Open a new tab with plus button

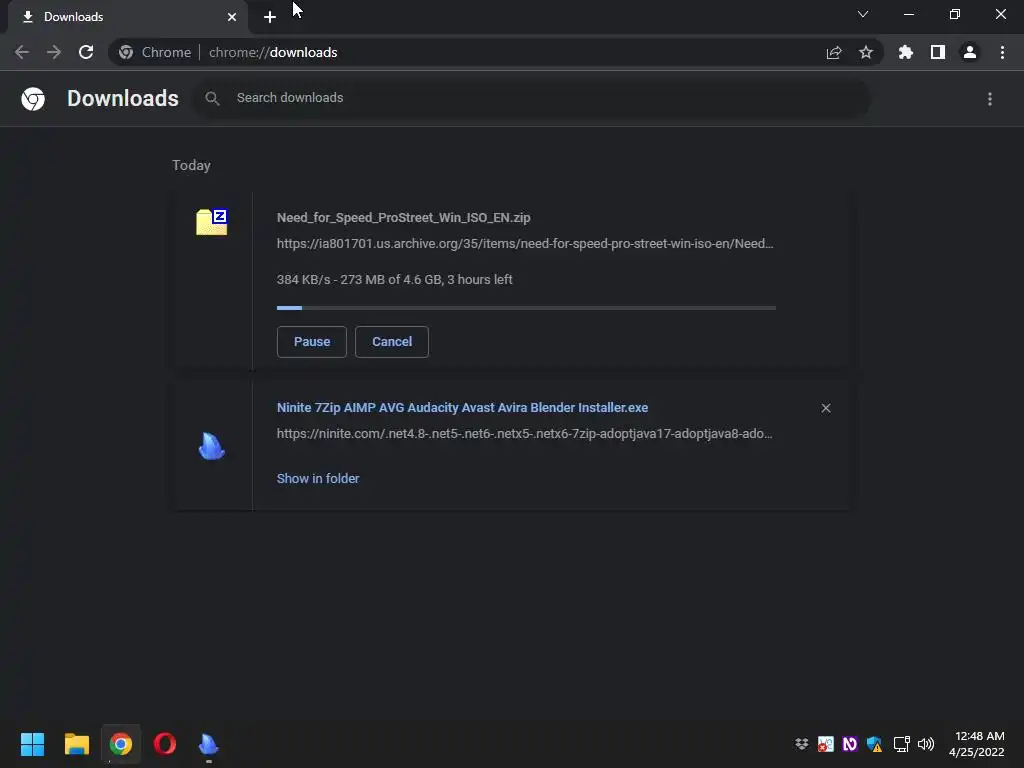click(x=270, y=17)
